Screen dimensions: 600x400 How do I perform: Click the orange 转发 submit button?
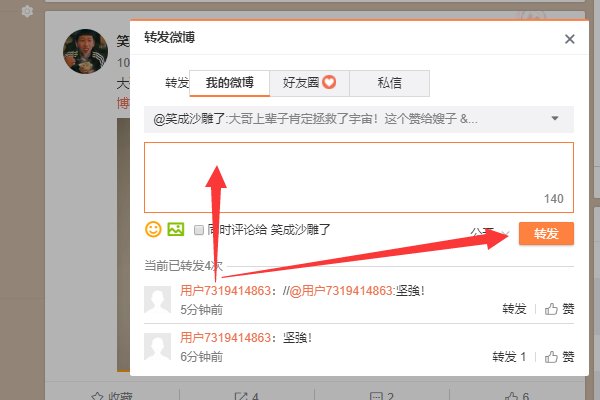(546, 233)
